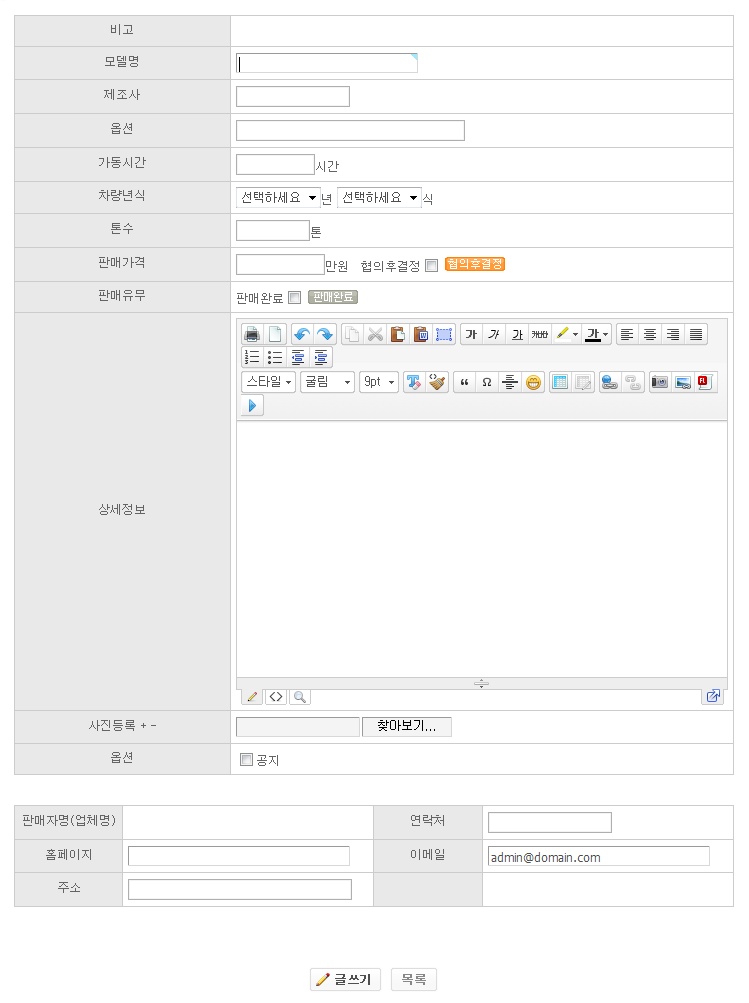
Task: Click the 찾아보기 browse button
Action: coord(406,727)
